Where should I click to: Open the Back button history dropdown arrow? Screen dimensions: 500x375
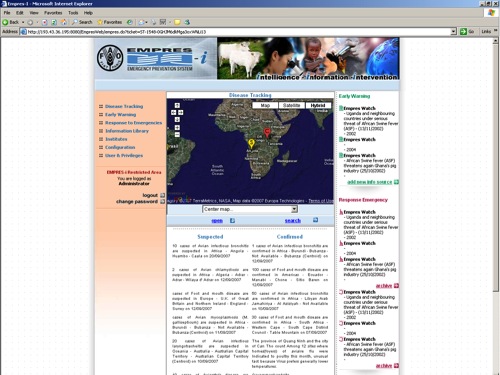pos(23,22)
